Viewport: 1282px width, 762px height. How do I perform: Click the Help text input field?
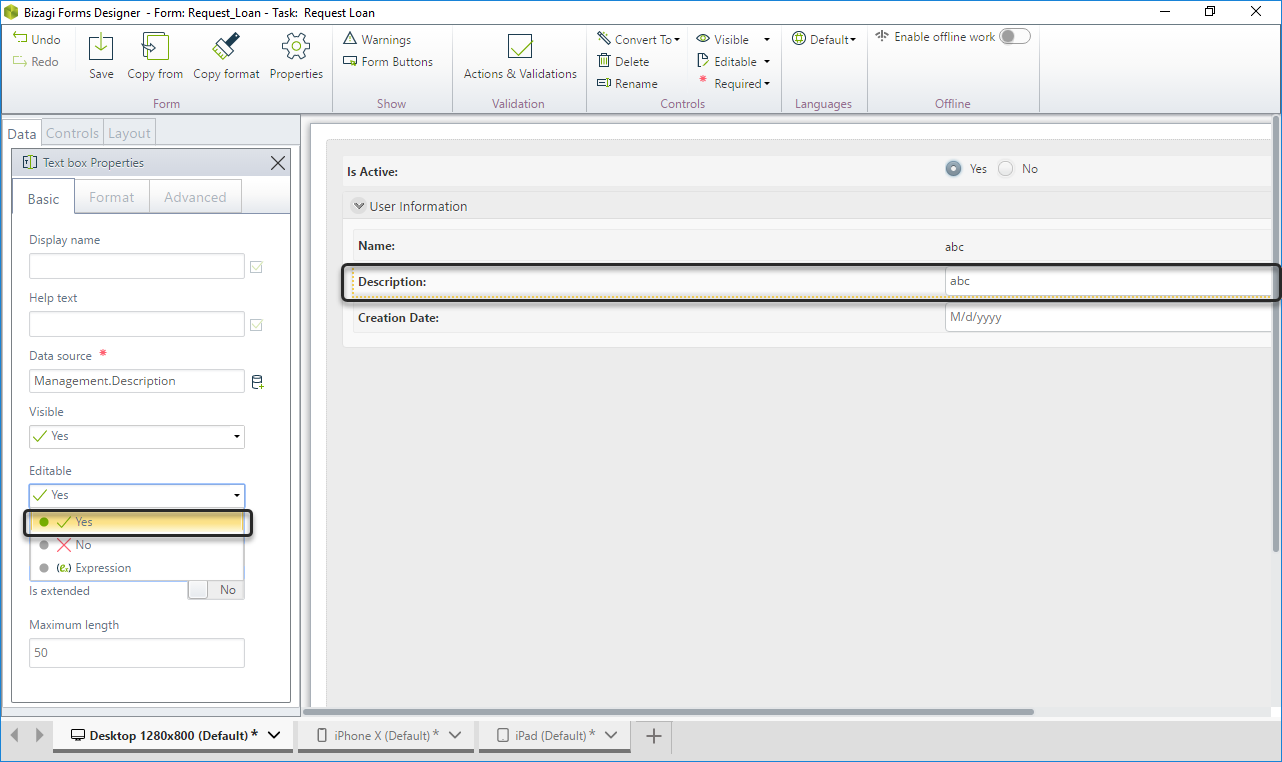(x=137, y=324)
